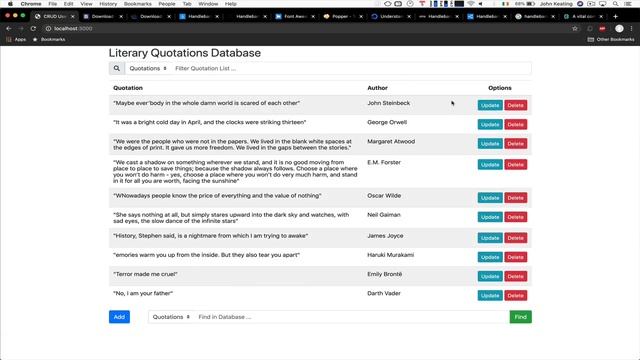Open the Bookmarks menu
The image size is (640, 360).
click(138, 4)
